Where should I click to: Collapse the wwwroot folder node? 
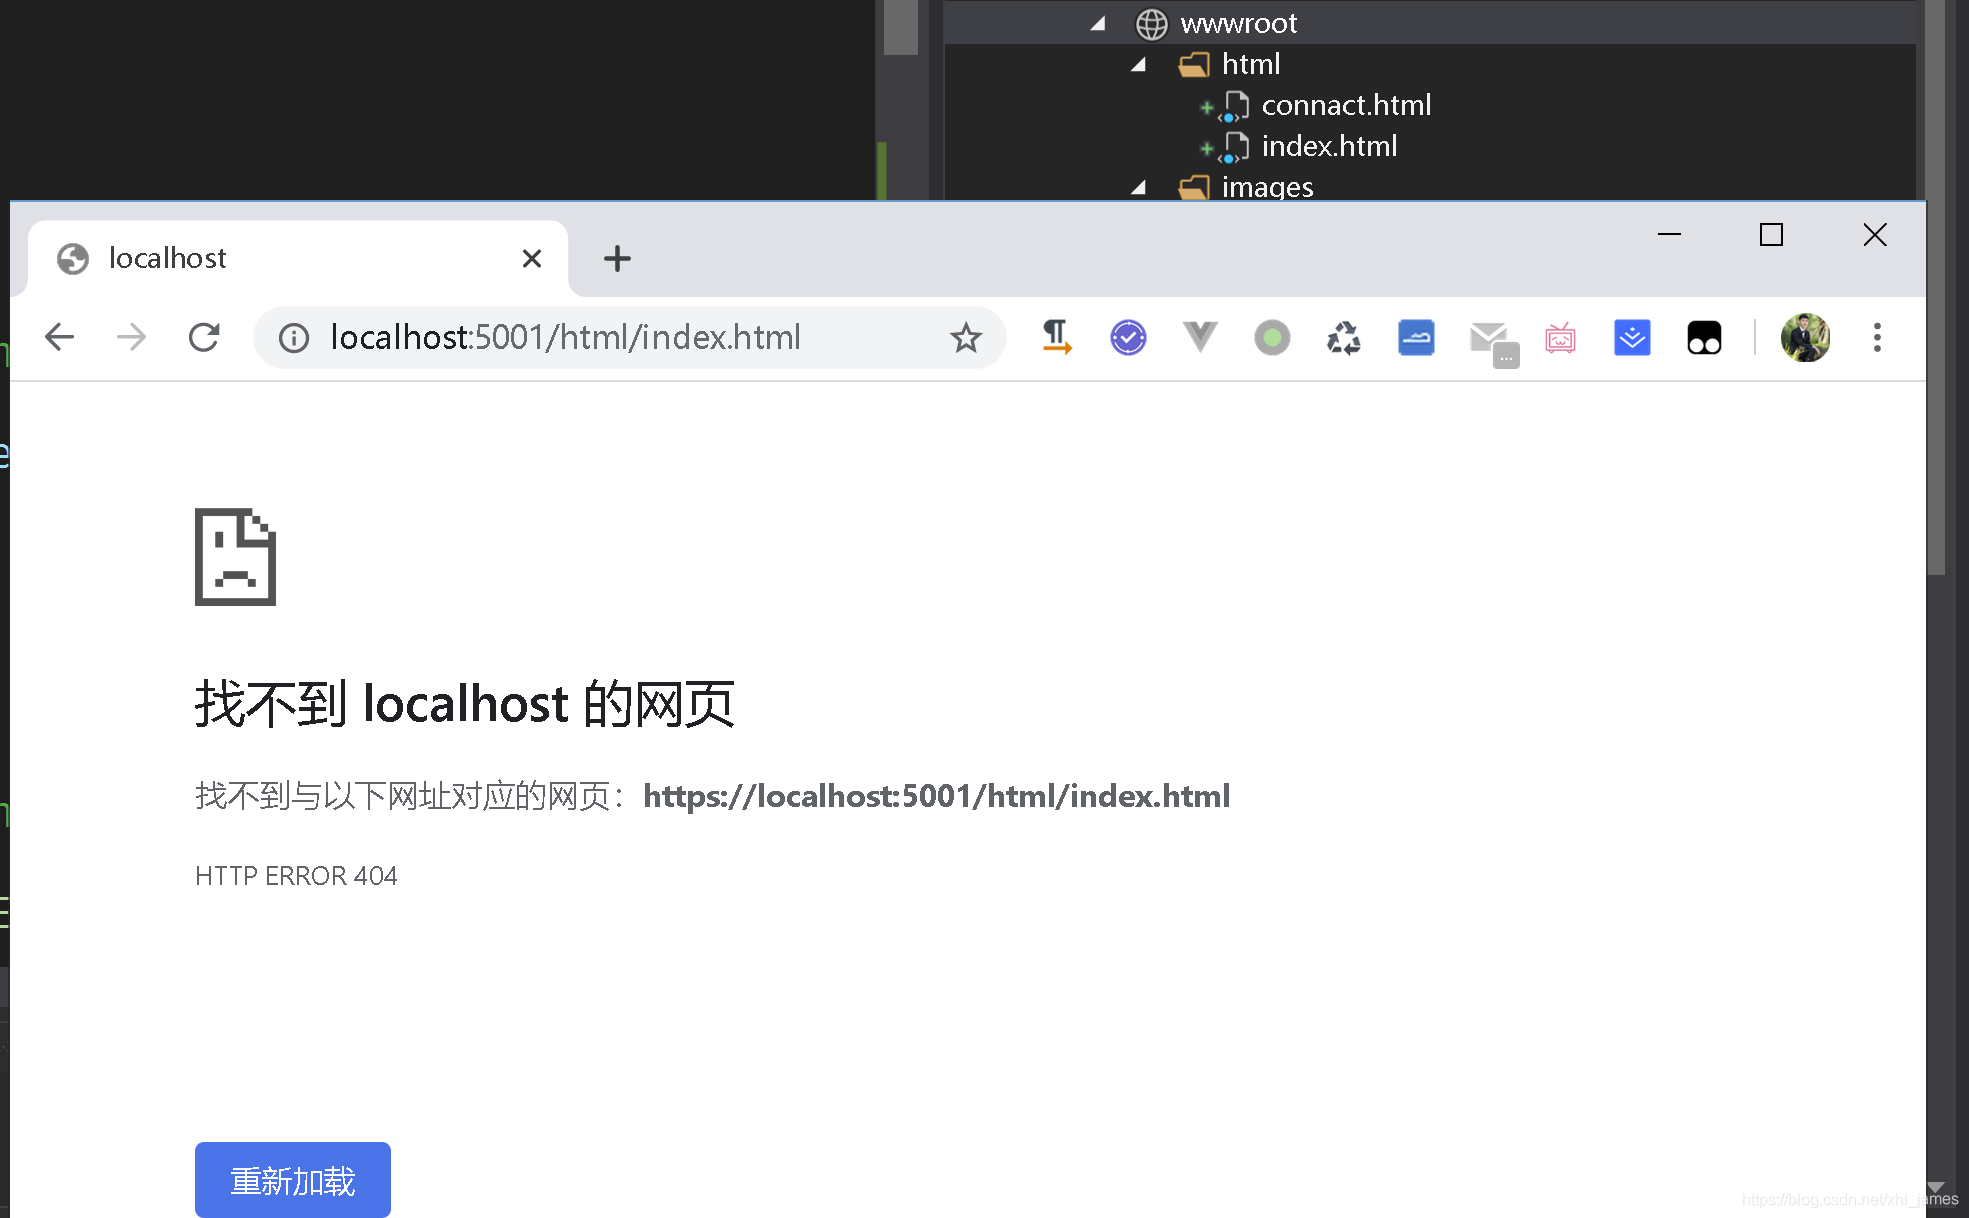1097,23
